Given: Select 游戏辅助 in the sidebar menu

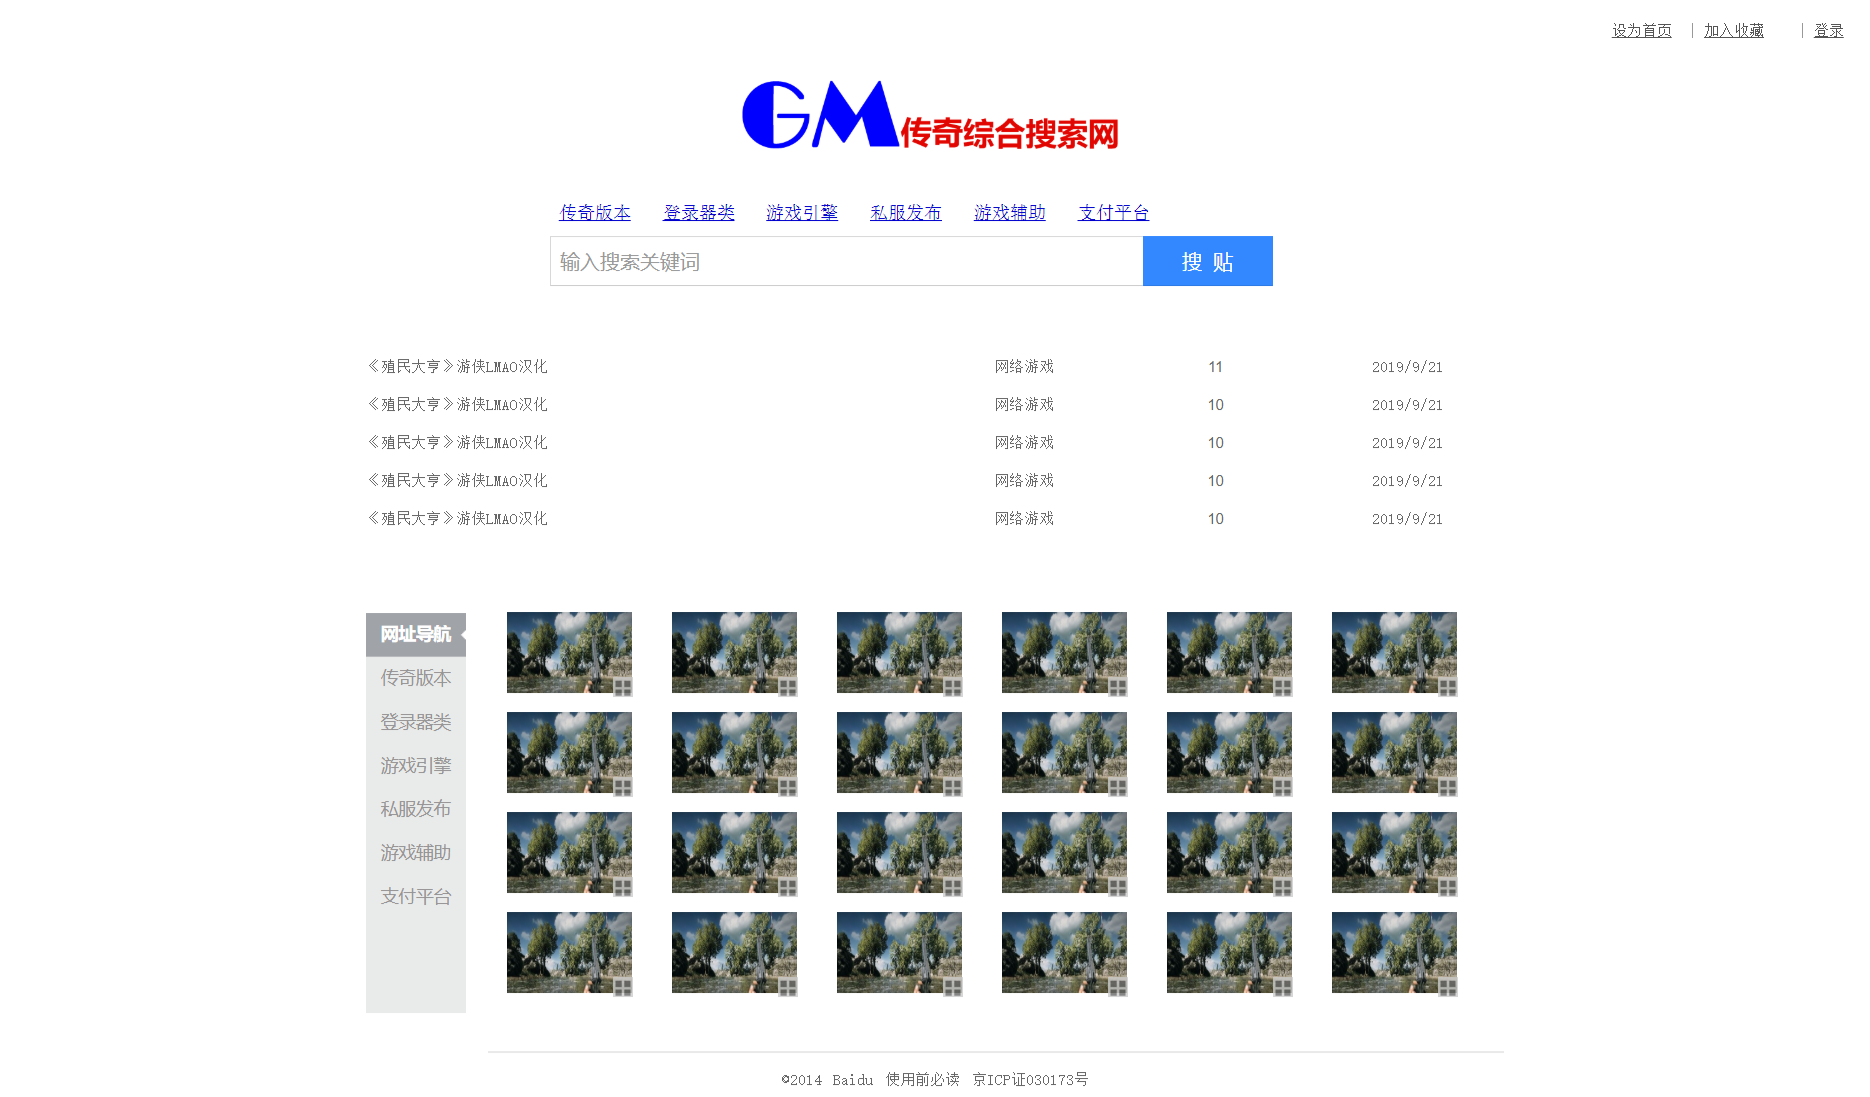Looking at the screenshot, I should [414, 852].
